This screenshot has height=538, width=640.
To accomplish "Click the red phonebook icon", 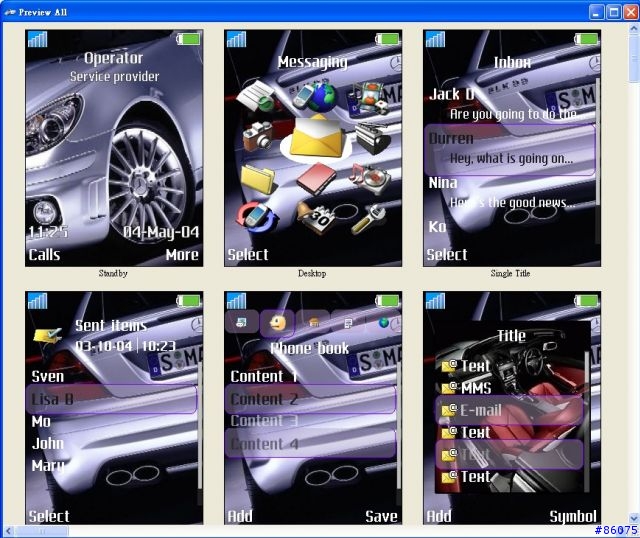I will coord(316,179).
